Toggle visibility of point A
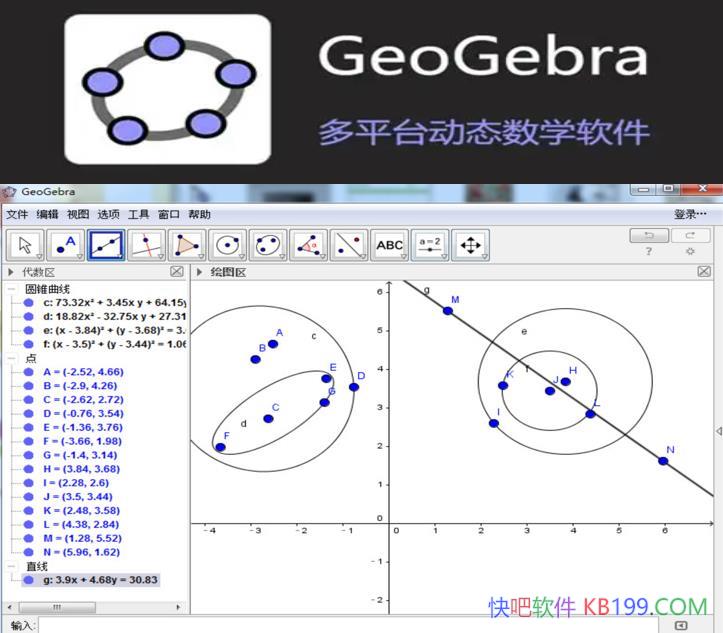This screenshot has width=723, height=633. pyautogui.click(x=29, y=372)
